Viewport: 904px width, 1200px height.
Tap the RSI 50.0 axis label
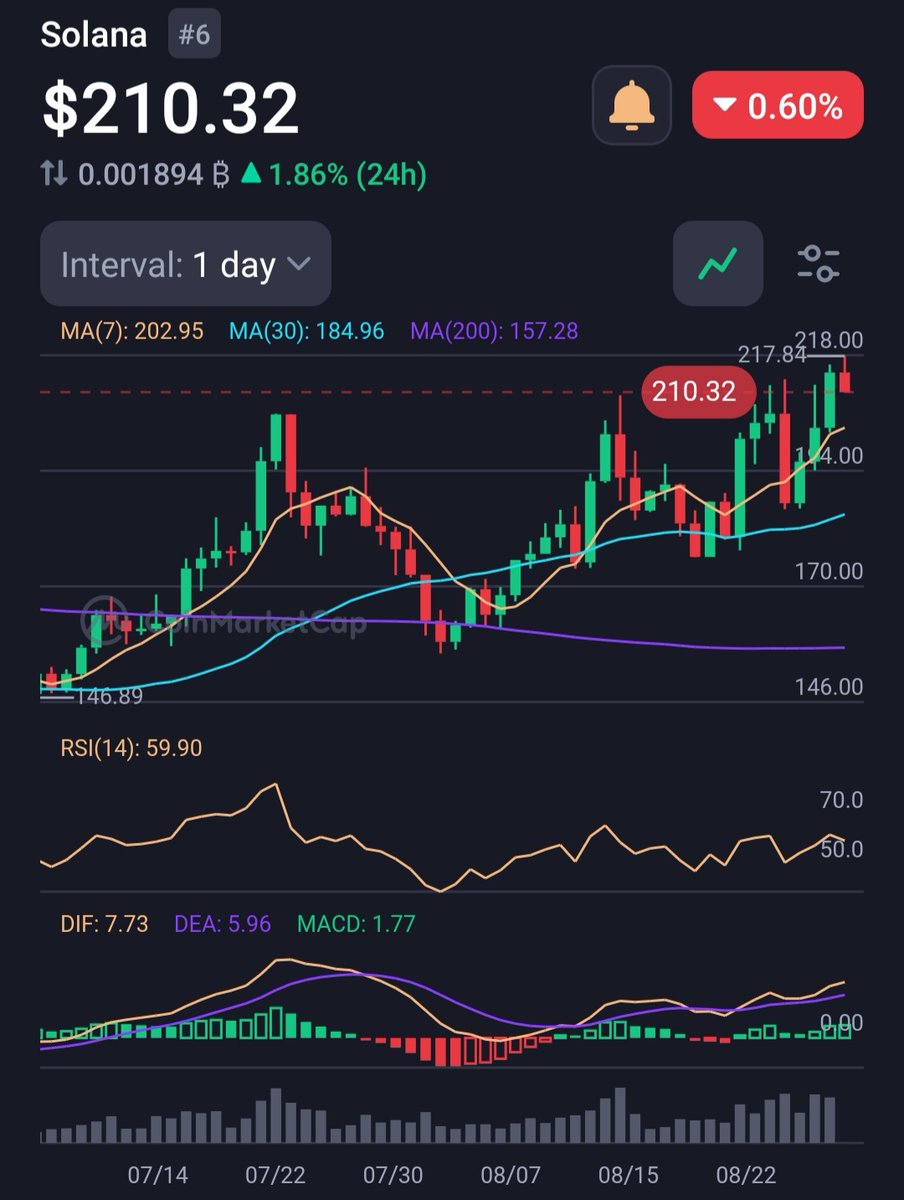point(841,850)
